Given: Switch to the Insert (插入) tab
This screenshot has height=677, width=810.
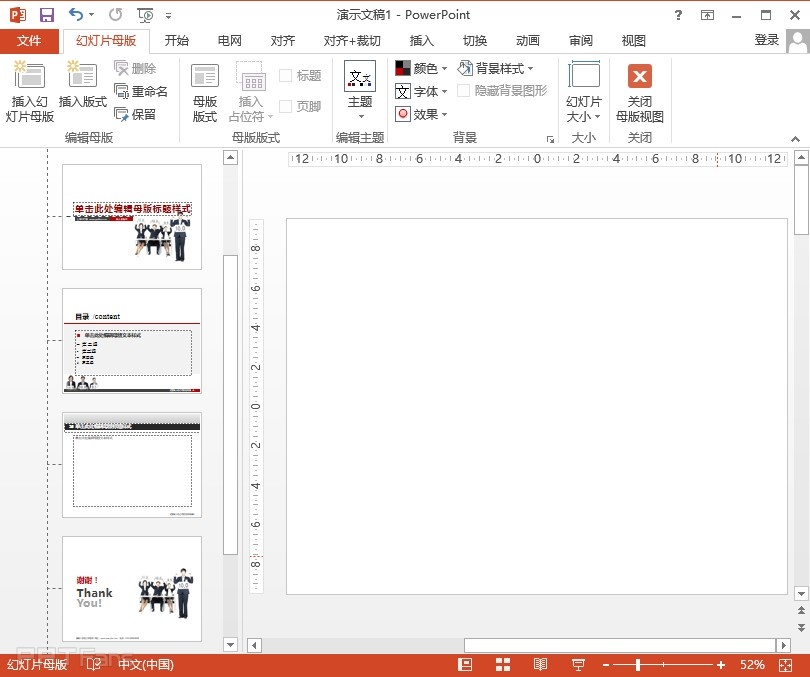Looking at the screenshot, I should click(422, 41).
